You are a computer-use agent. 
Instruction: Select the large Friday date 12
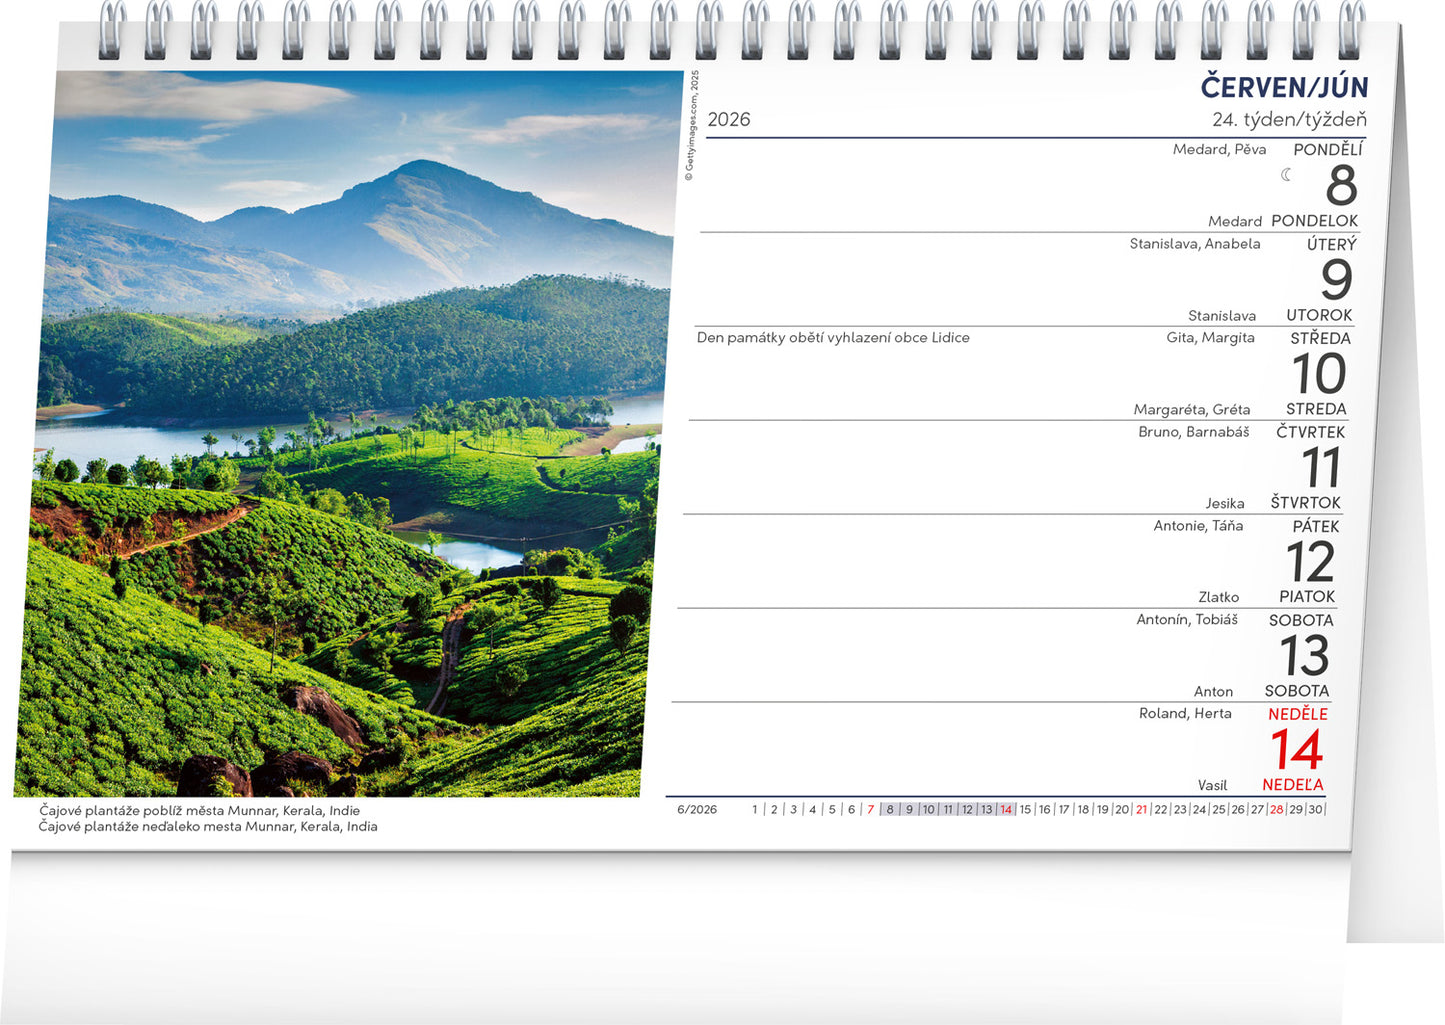coord(1310,562)
